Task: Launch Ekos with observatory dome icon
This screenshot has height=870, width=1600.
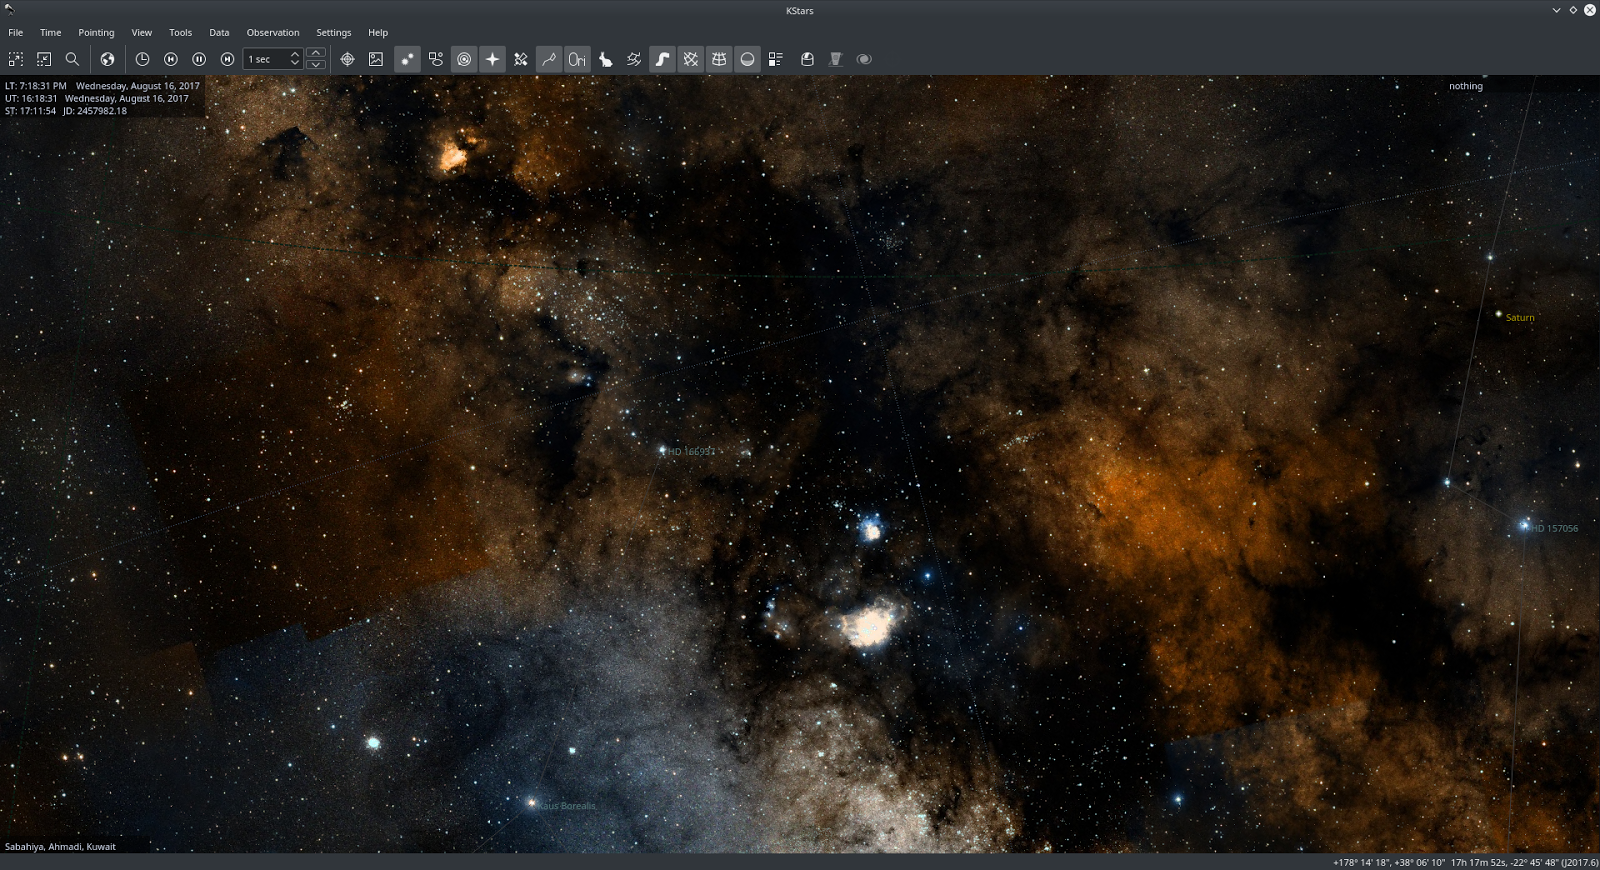Action: point(807,60)
